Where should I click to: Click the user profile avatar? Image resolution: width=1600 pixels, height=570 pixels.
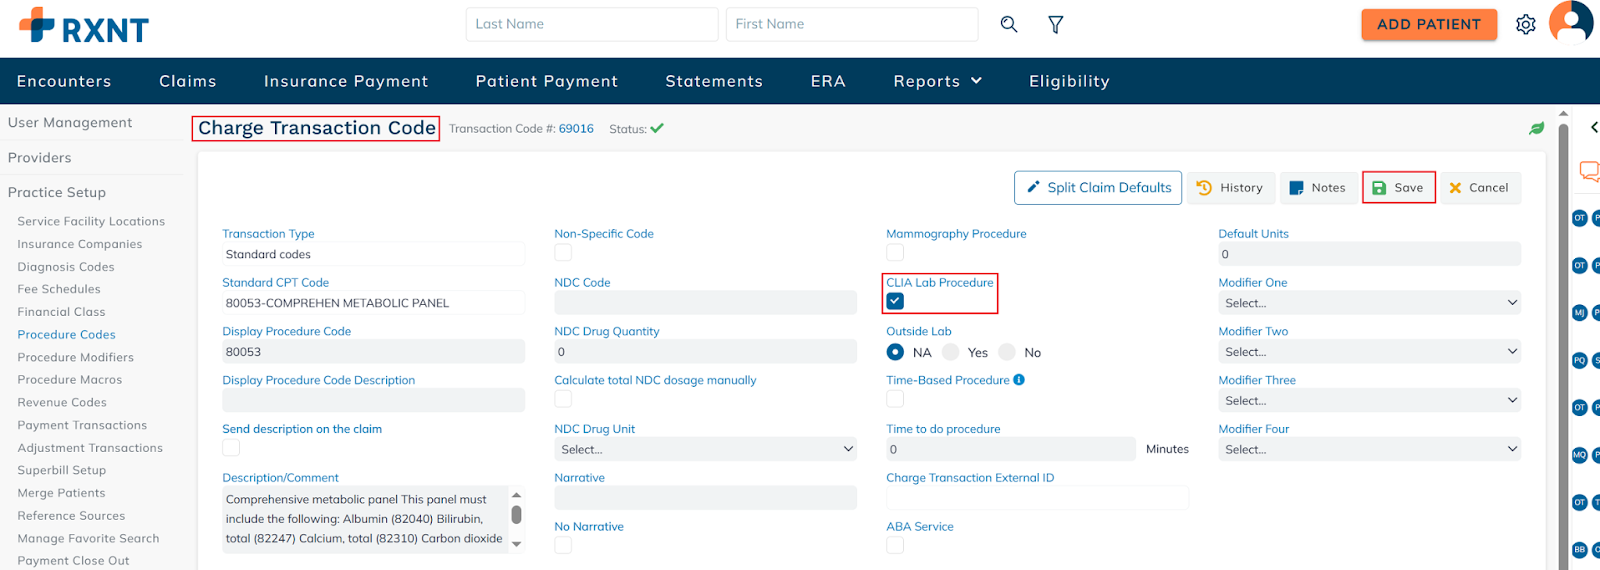1571,22
